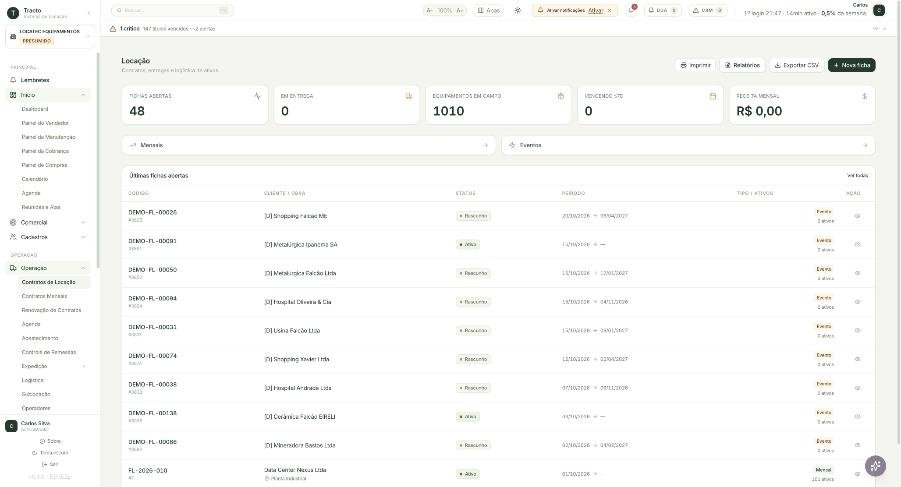This screenshot has height=487, width=901.
Task: Click the Relatórios button
Action: tap(742, 65)
